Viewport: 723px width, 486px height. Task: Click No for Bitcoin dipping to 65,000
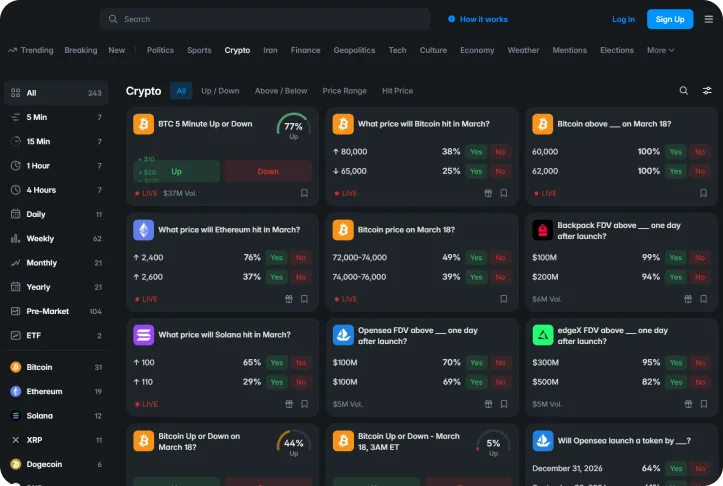pos(500,171)
